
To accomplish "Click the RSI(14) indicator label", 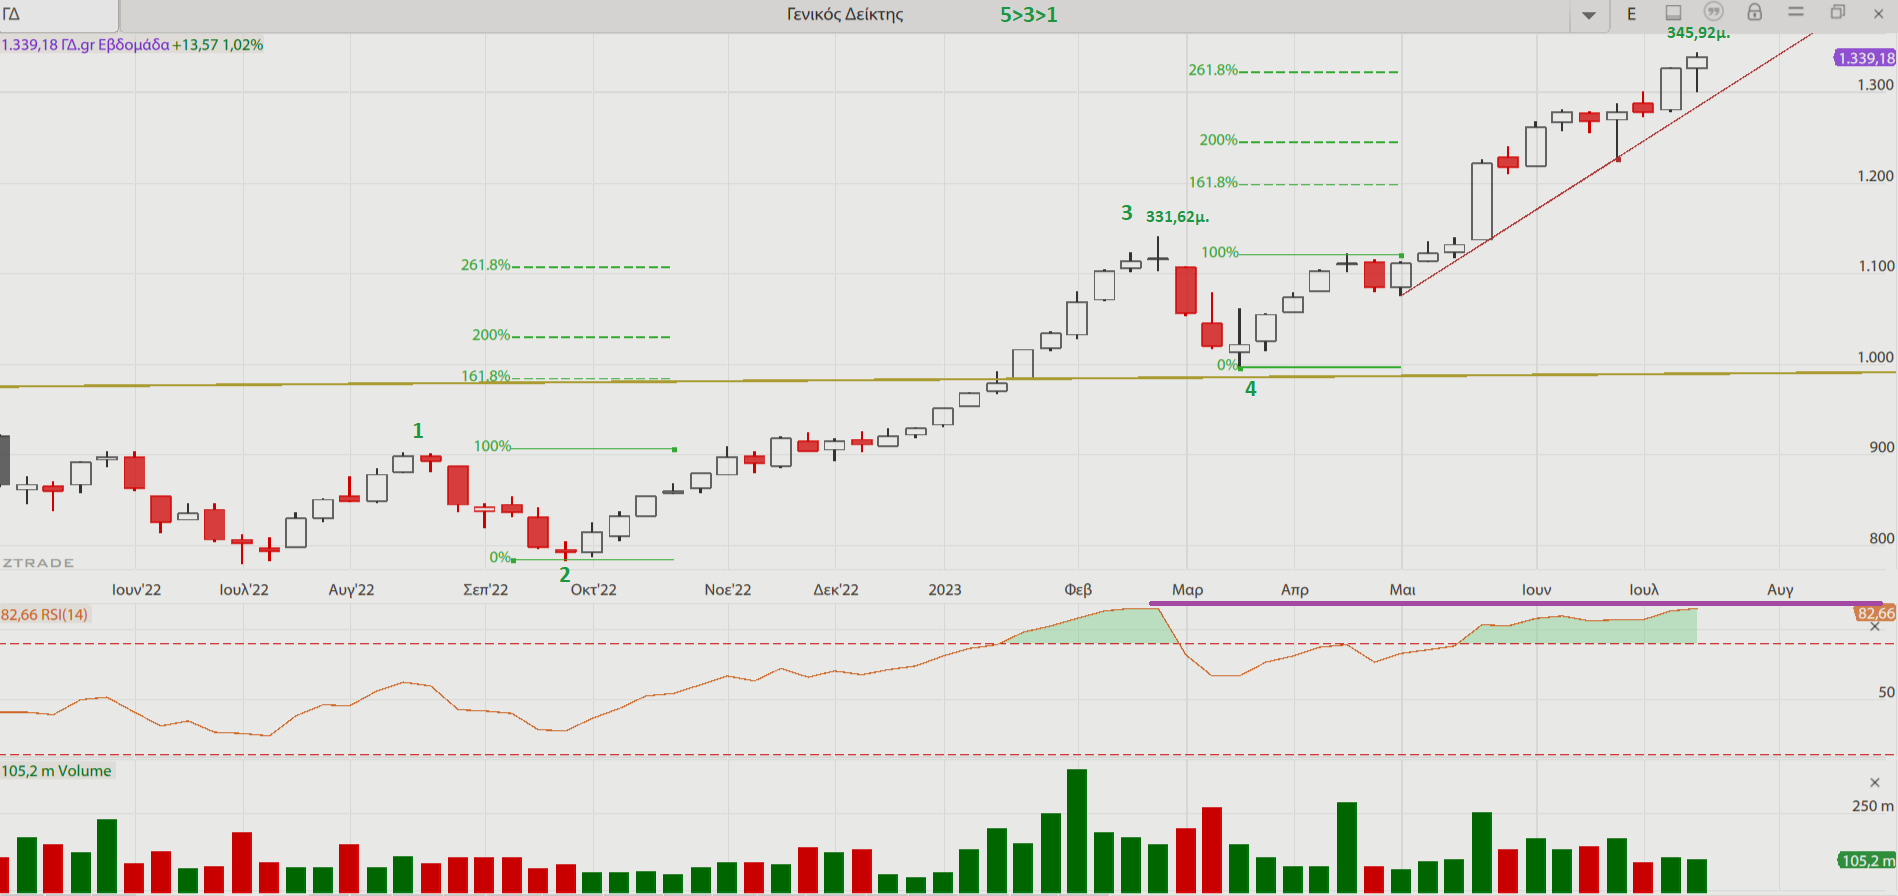I will [45, 615].
